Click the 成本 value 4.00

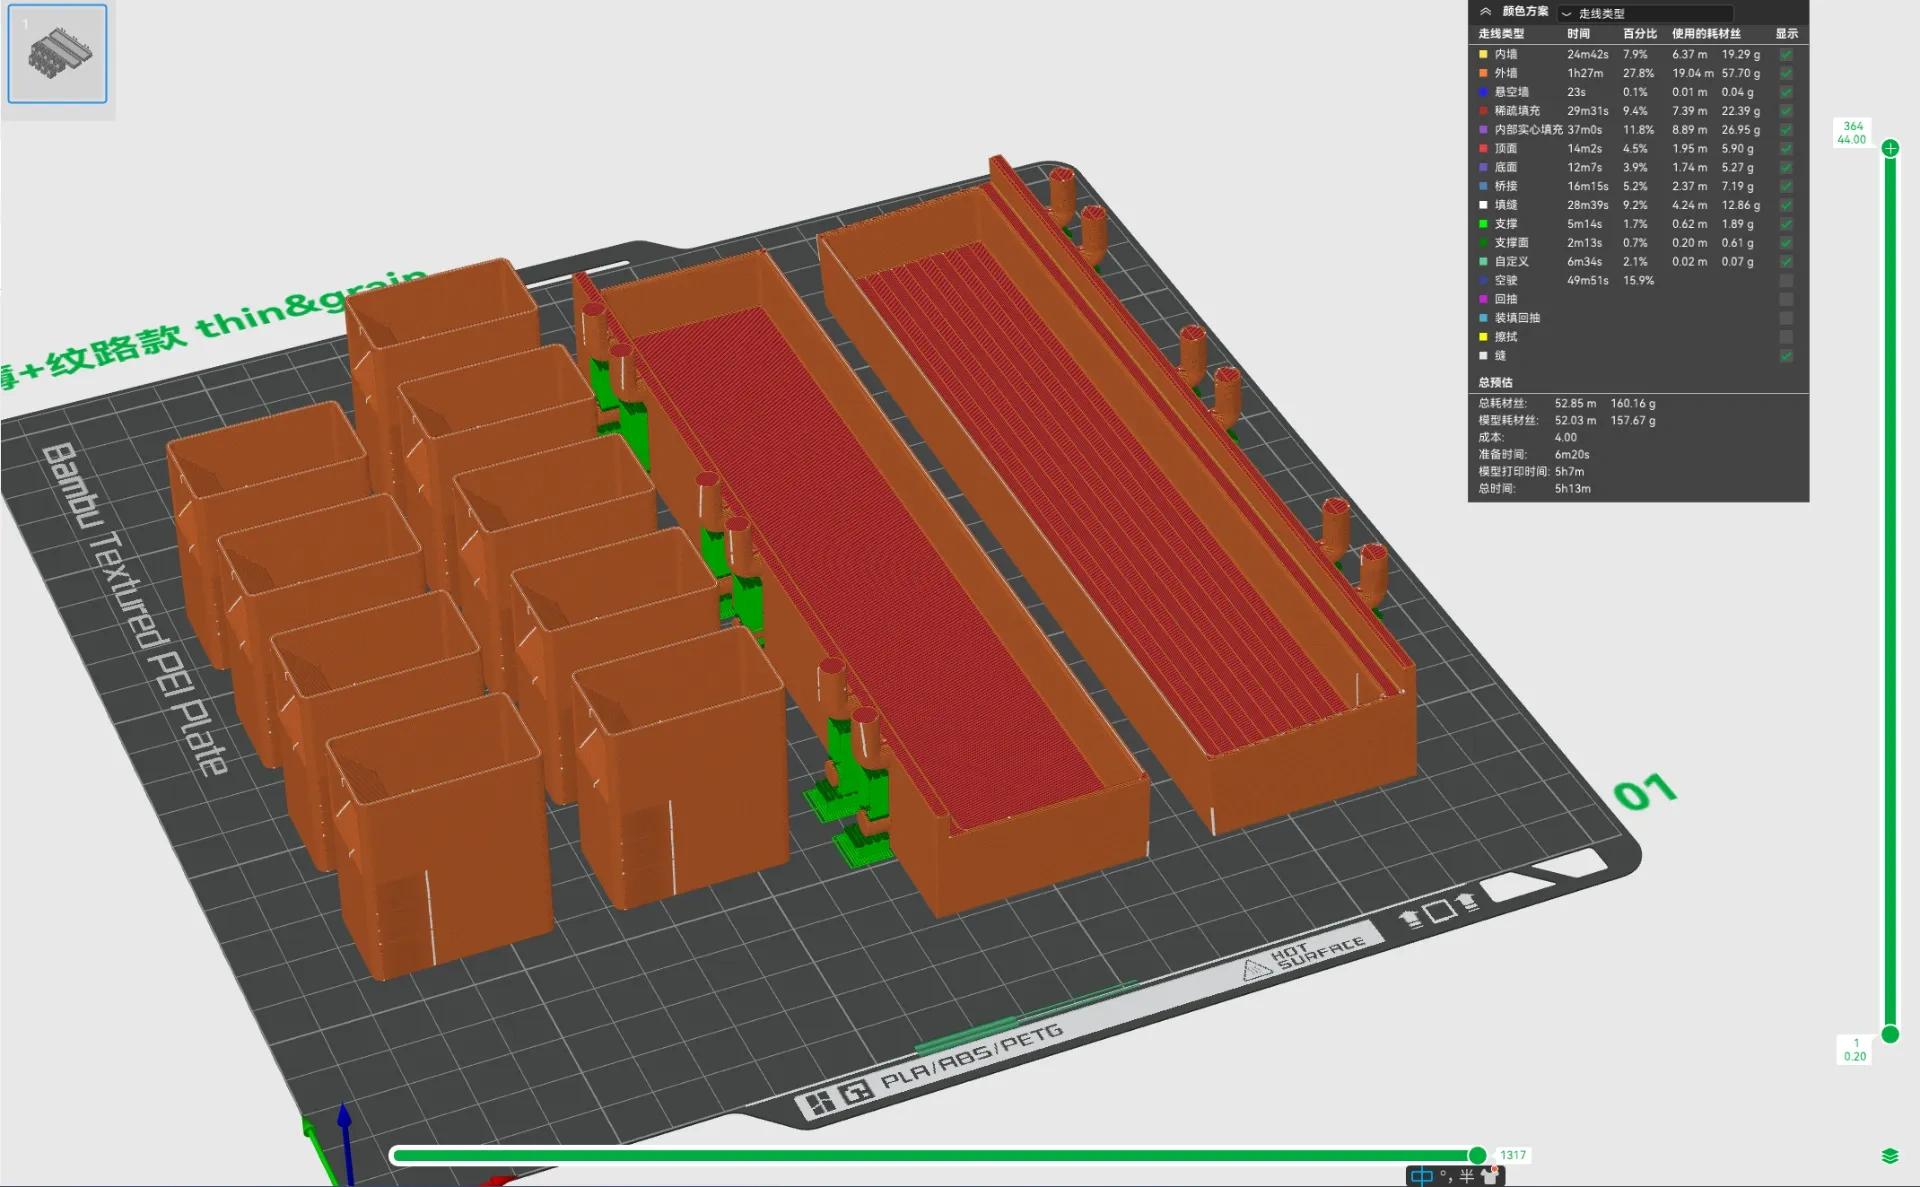coord(1566,438)
